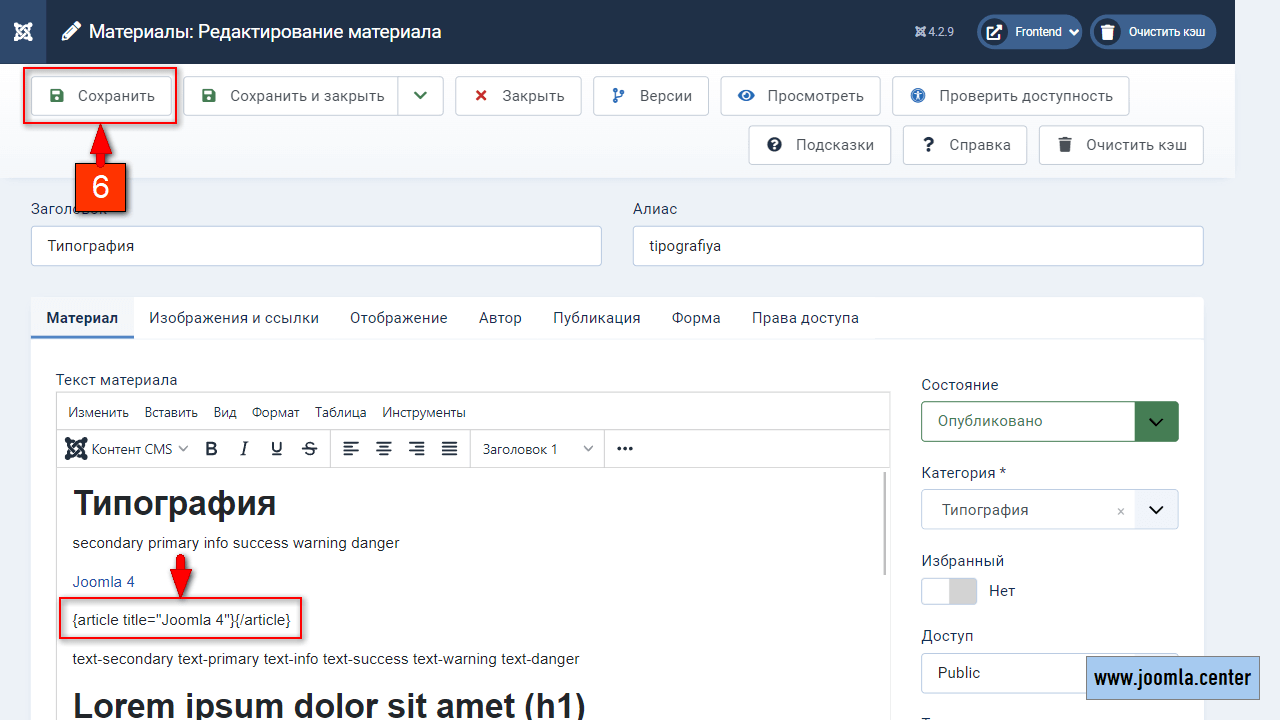Toggle bold formatting in editor
The width and height of the screenshot is (1280, 720).
pos(211,449)
